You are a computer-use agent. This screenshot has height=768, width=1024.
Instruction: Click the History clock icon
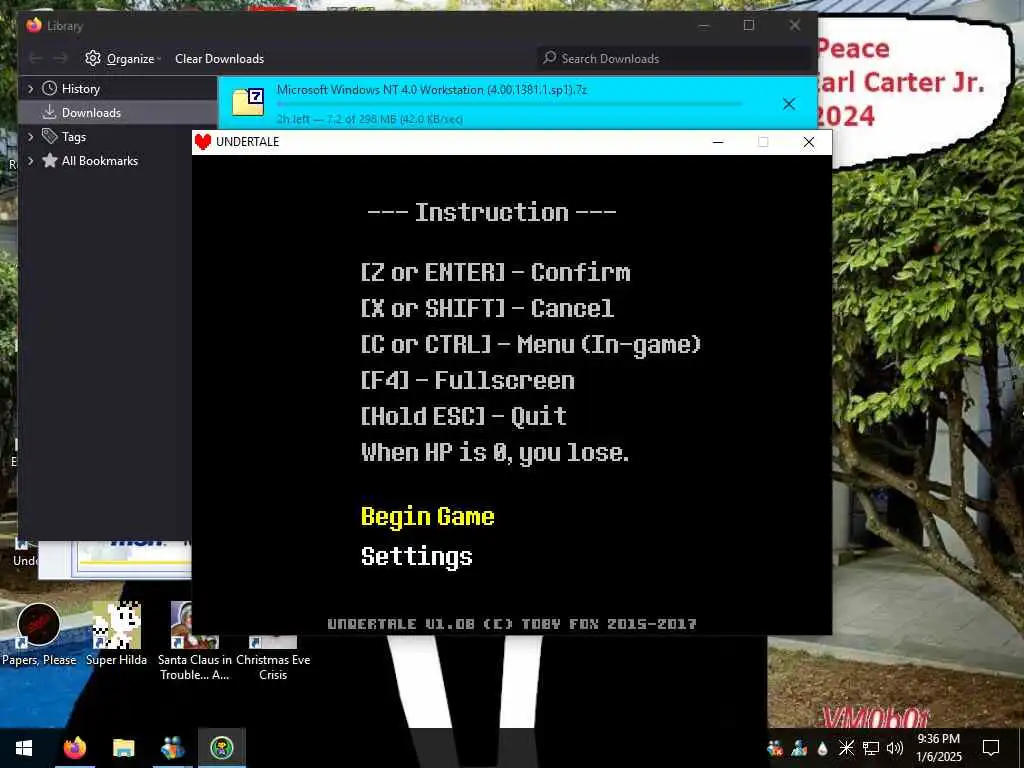coord(49,88)
